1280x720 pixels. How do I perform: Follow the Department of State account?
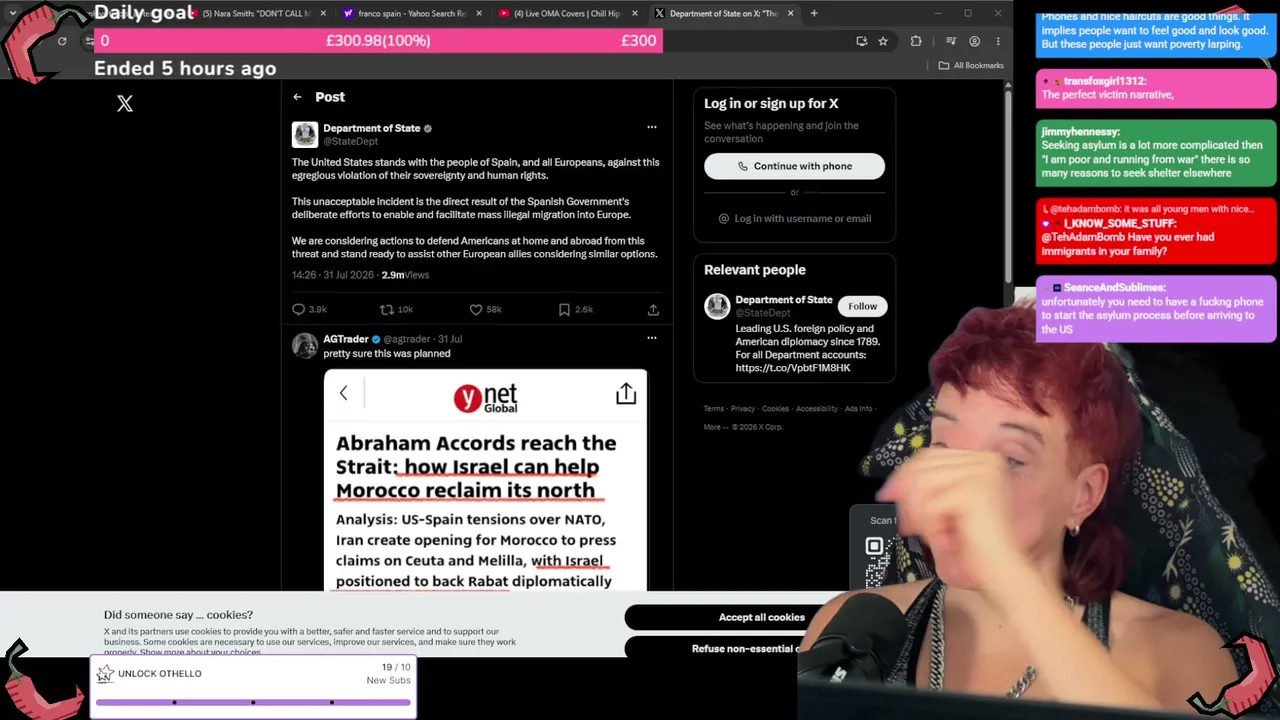click(863, 306)
